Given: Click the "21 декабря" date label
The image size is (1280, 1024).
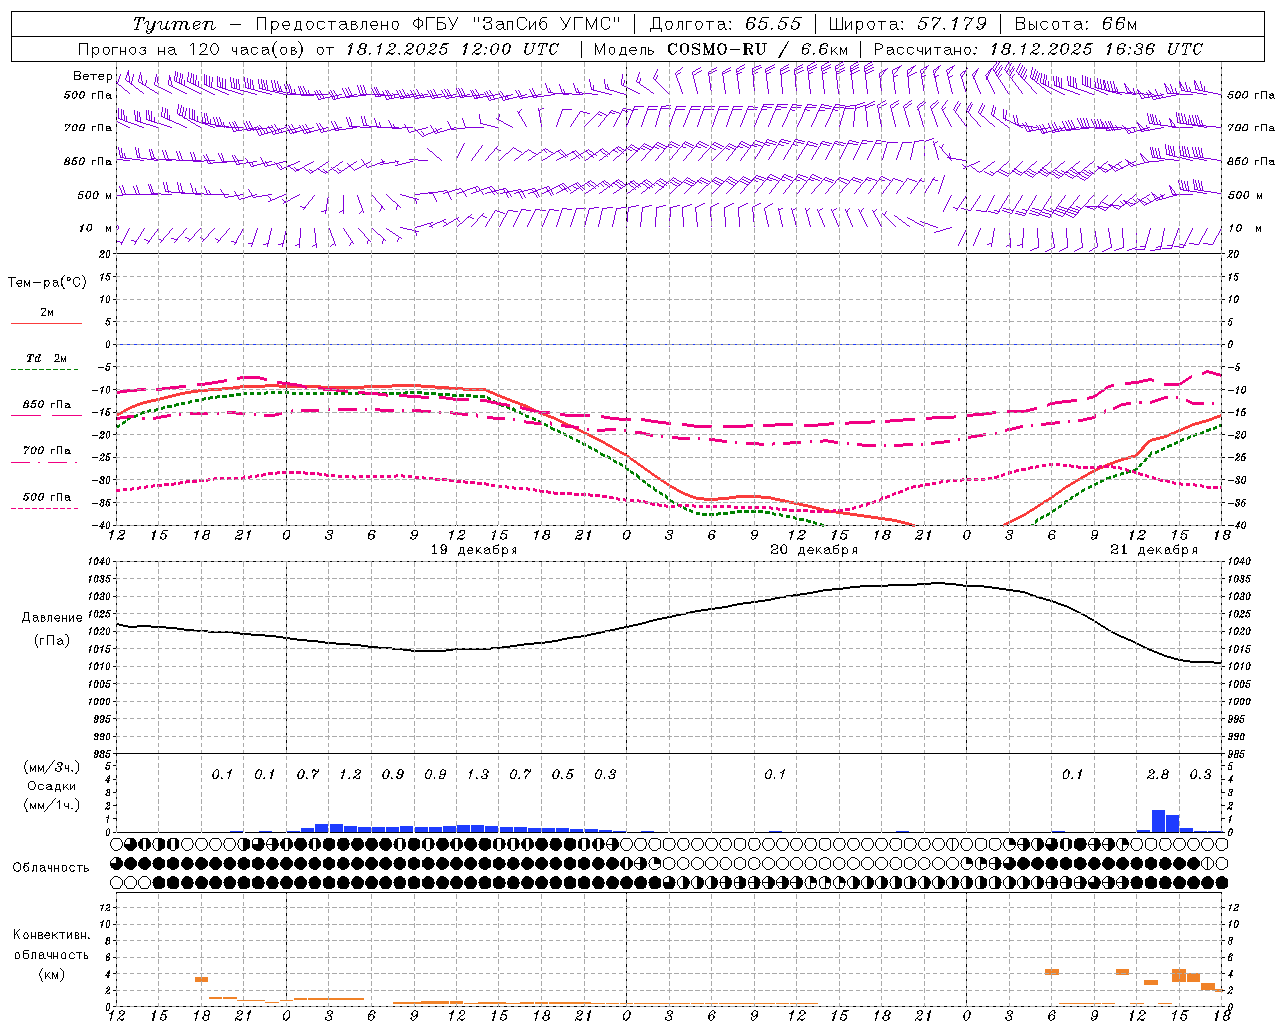Looking at the screenshot, I should coord(1154,550).
